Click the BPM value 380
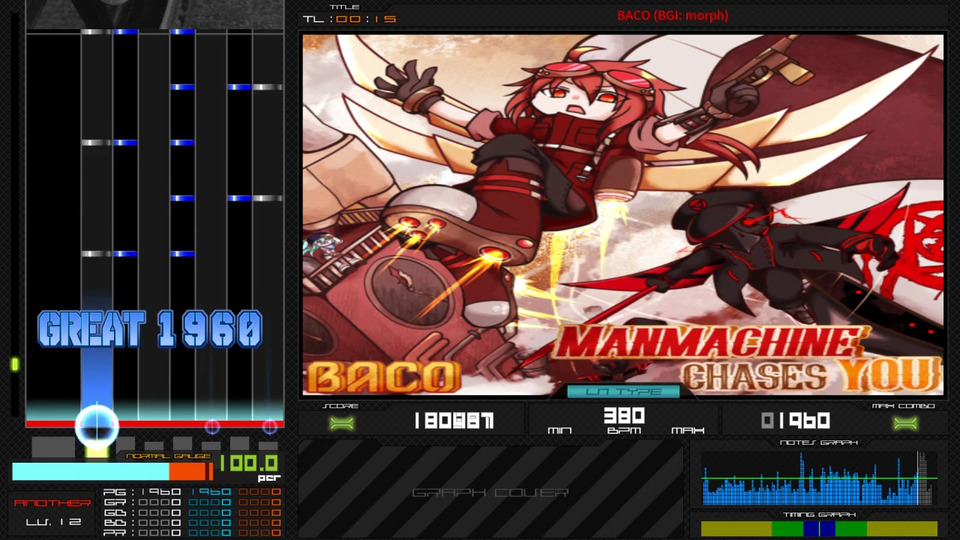 (624, 416)
